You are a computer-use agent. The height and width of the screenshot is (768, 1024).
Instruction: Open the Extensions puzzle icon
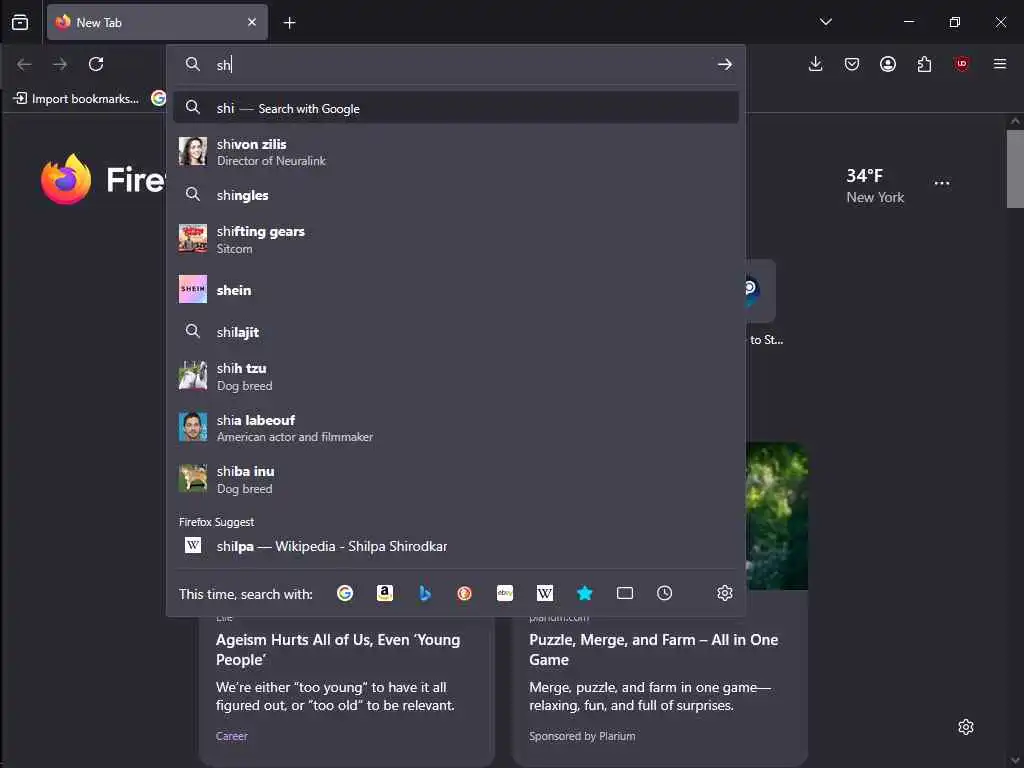tap(924, 64)
